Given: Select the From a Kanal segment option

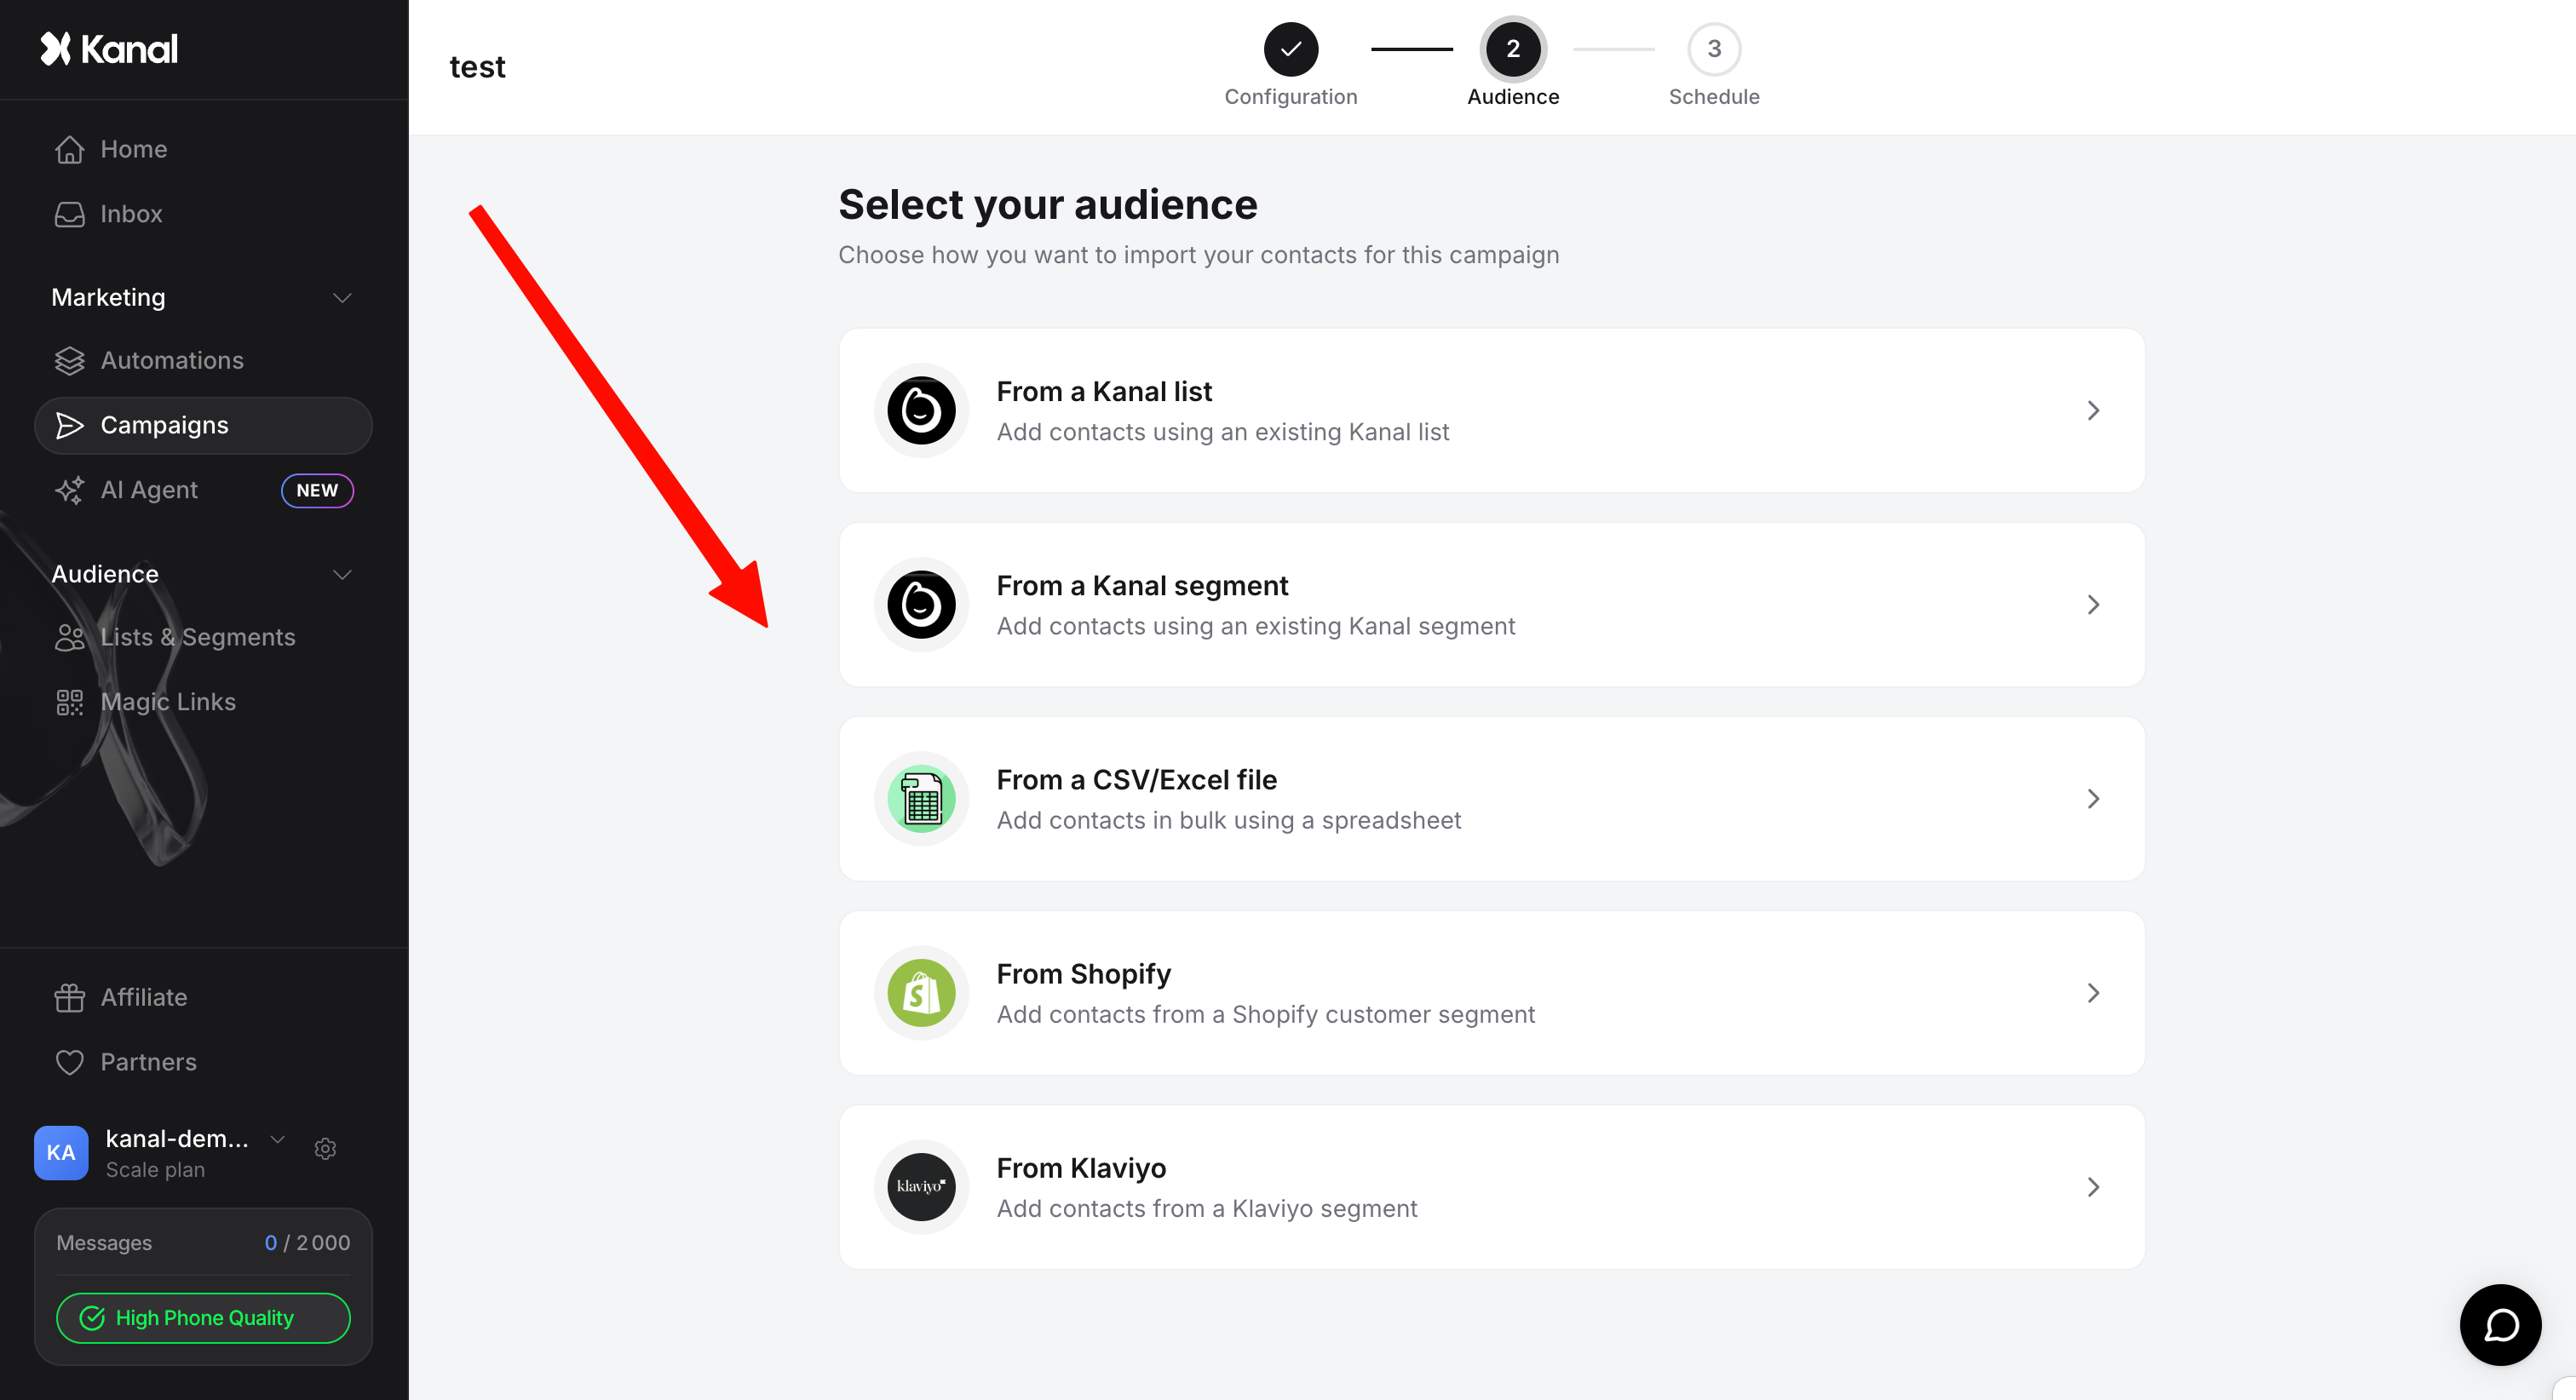Looking at the screenshot, I should pos(1491,605).
